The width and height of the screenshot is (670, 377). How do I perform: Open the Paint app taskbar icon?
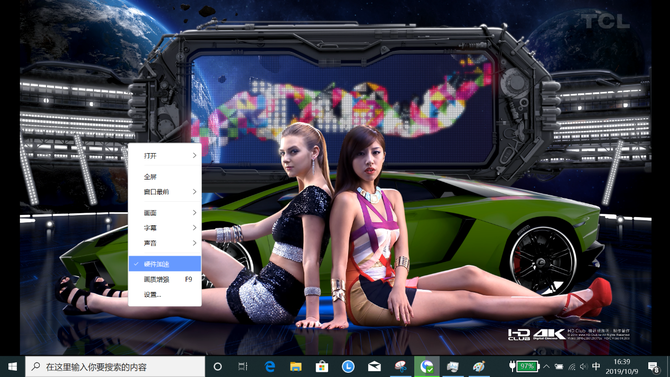pyautogui.click(x=479, y=366)
